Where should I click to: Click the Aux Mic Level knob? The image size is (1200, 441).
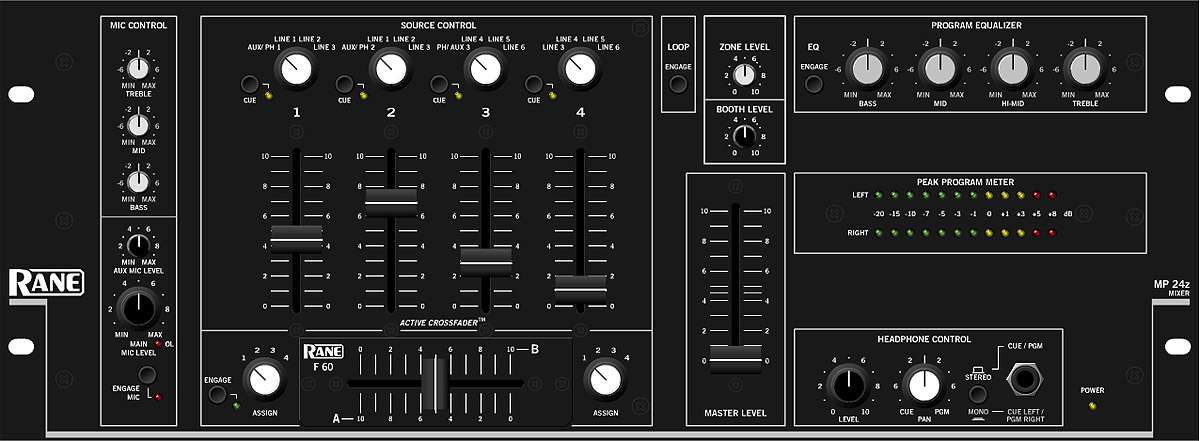(x=139, y=245)
